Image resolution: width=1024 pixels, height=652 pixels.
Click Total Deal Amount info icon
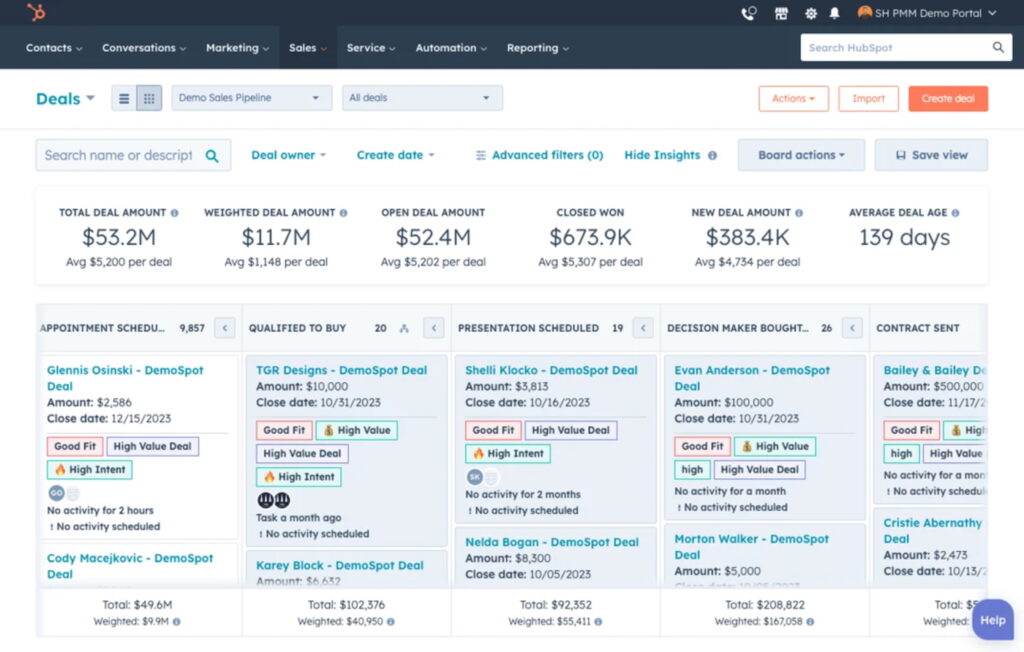pos(174,213)
